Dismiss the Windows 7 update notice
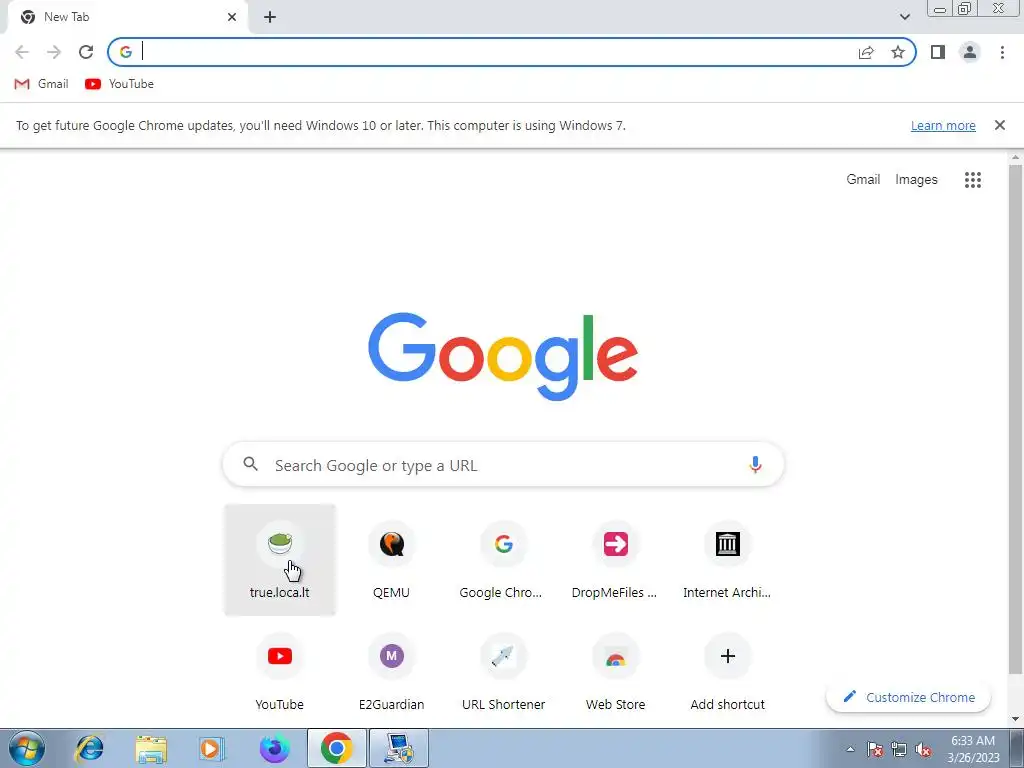 [999, 125]
